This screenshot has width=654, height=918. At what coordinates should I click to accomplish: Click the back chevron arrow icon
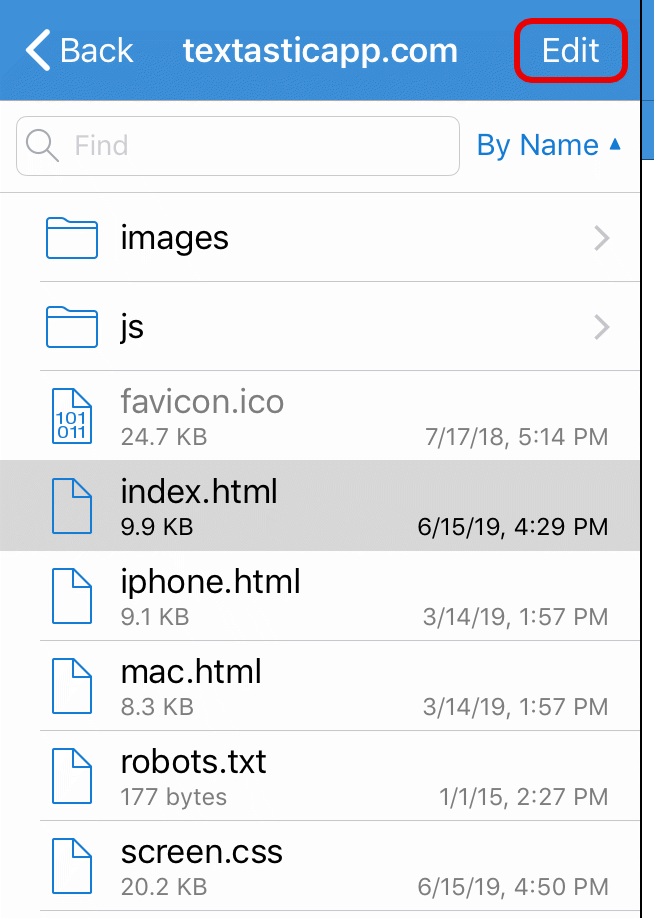pos(39,50)
